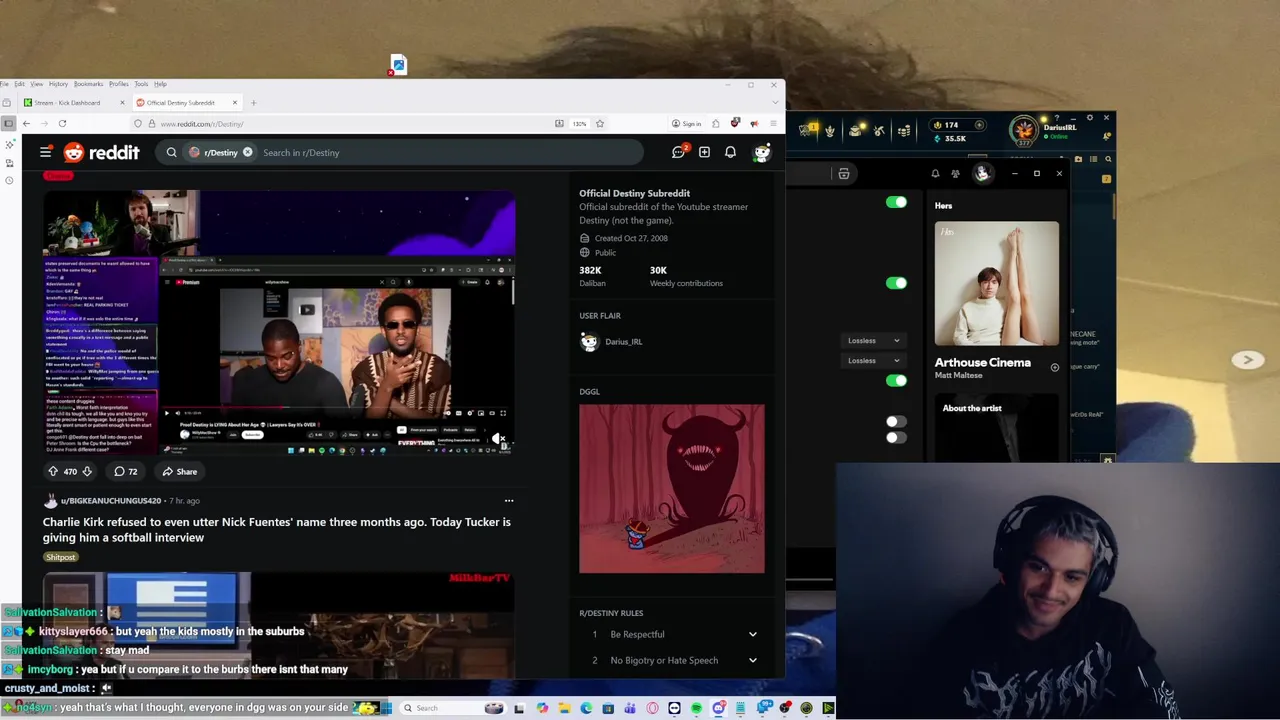Open the Bookmarks menu
1280x720 pixels.
88,84
